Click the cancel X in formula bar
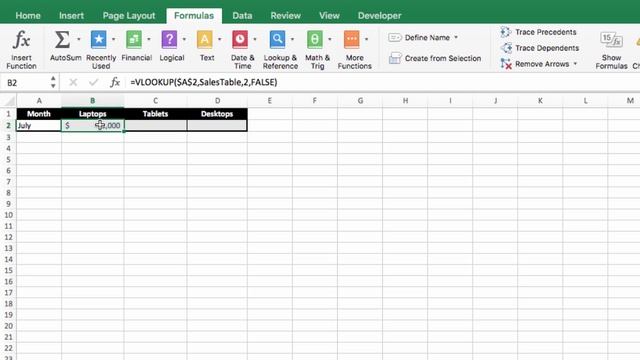The image size is (640, 360). point(73,82)
